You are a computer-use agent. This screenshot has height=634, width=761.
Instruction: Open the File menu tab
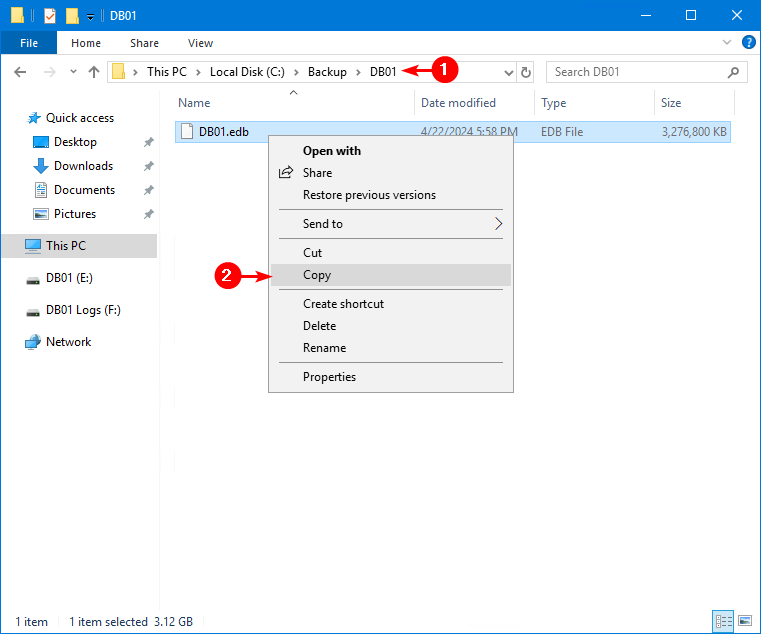pos(29,43)
